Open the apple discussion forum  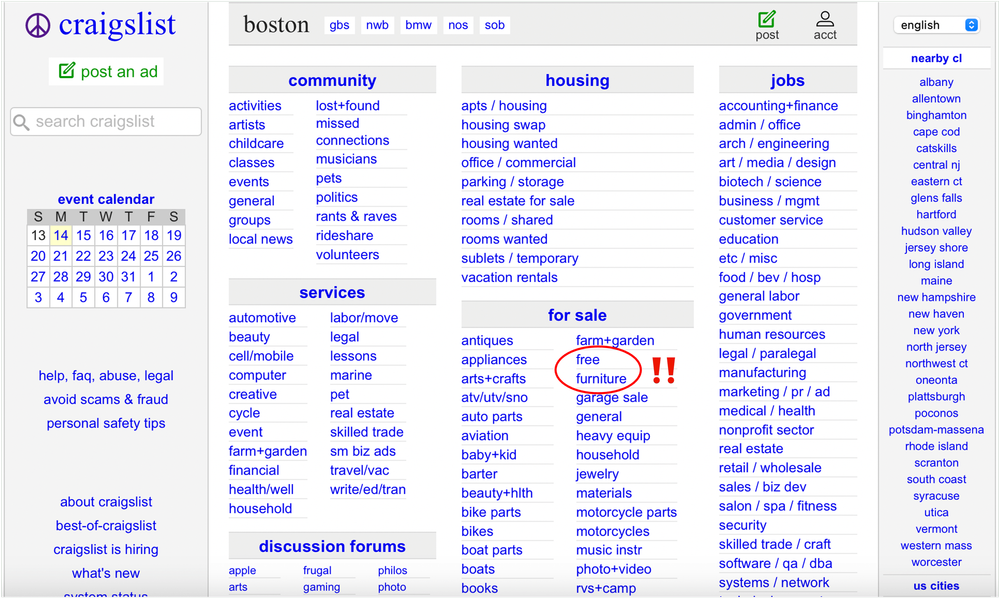[x=242, y=571]
